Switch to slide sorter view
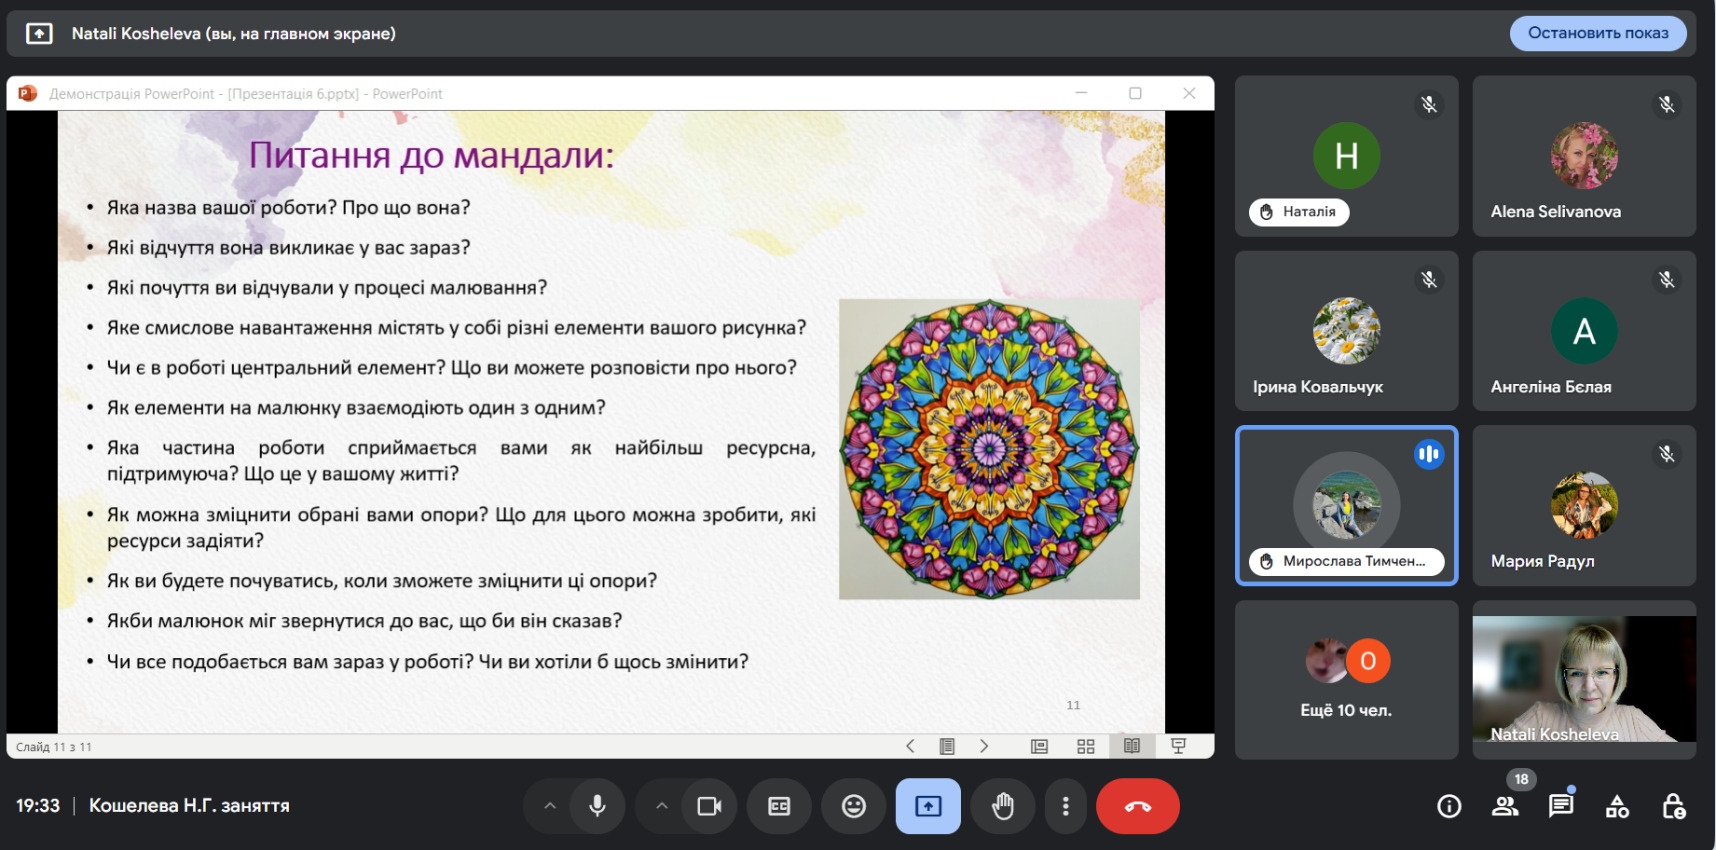Screen dimensions: 1716x850 1086,746
